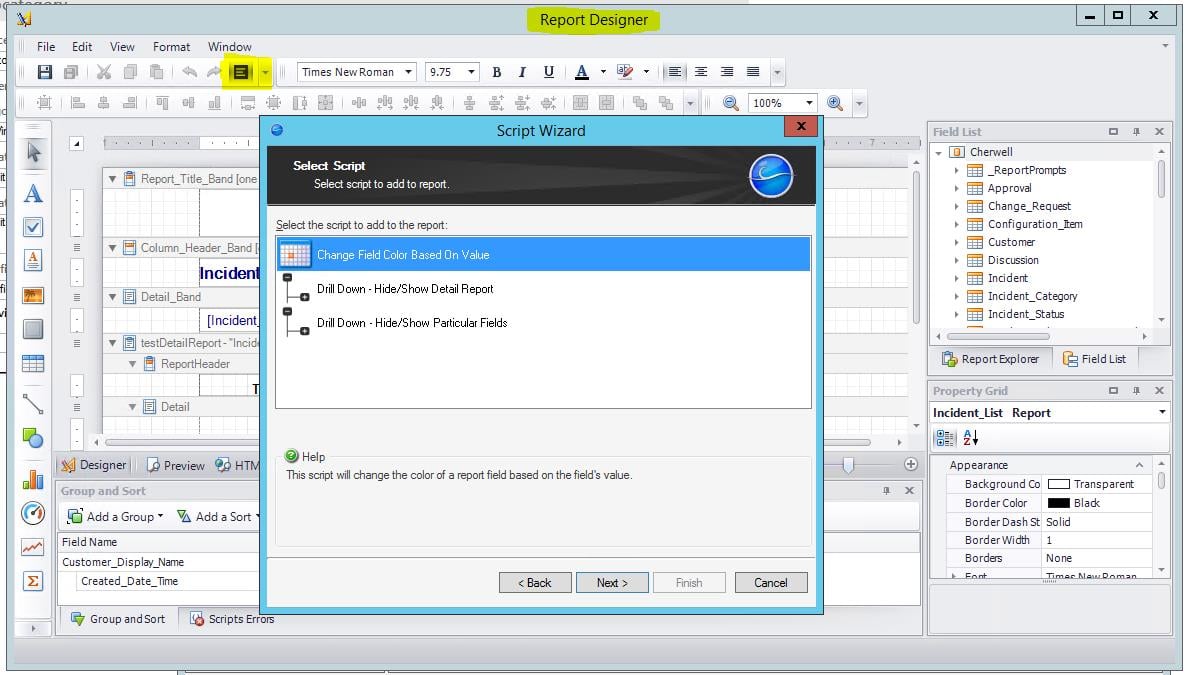Open the 100% zoom level dropdown
The height and width of the screenshot is (675, 1190).
pos(809,103)
